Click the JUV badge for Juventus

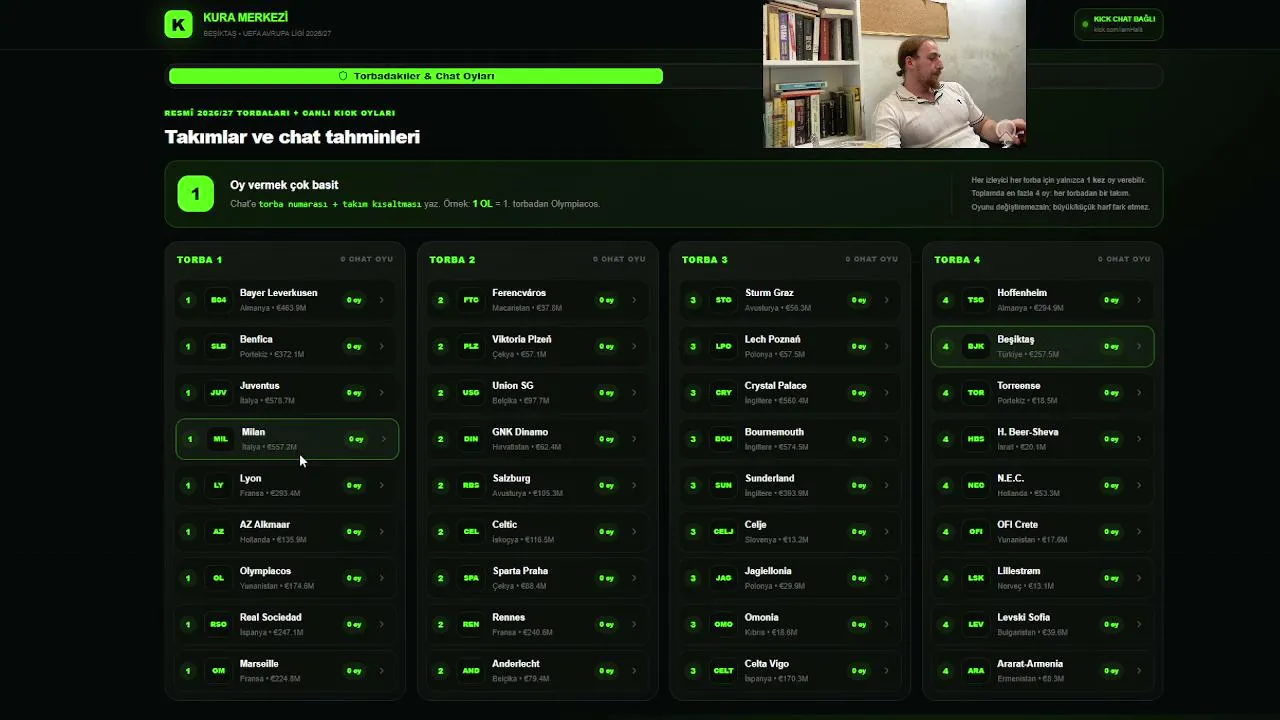coord(218,393)
